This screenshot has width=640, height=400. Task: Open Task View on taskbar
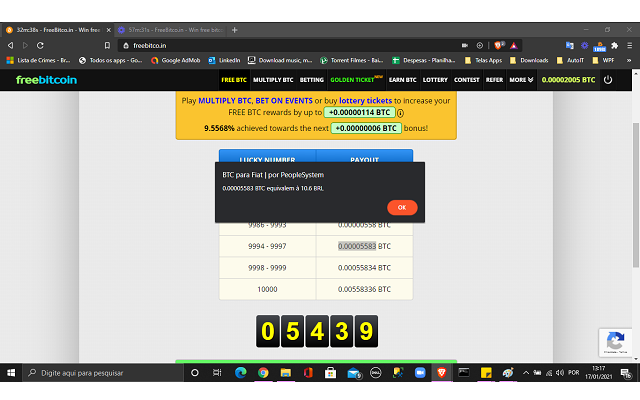click(x=217, y=373)
